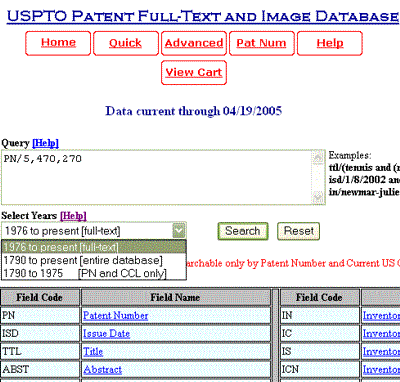Go to the Quick search page
The height and width of the screenshot is (382, 400).
(126, 43)
